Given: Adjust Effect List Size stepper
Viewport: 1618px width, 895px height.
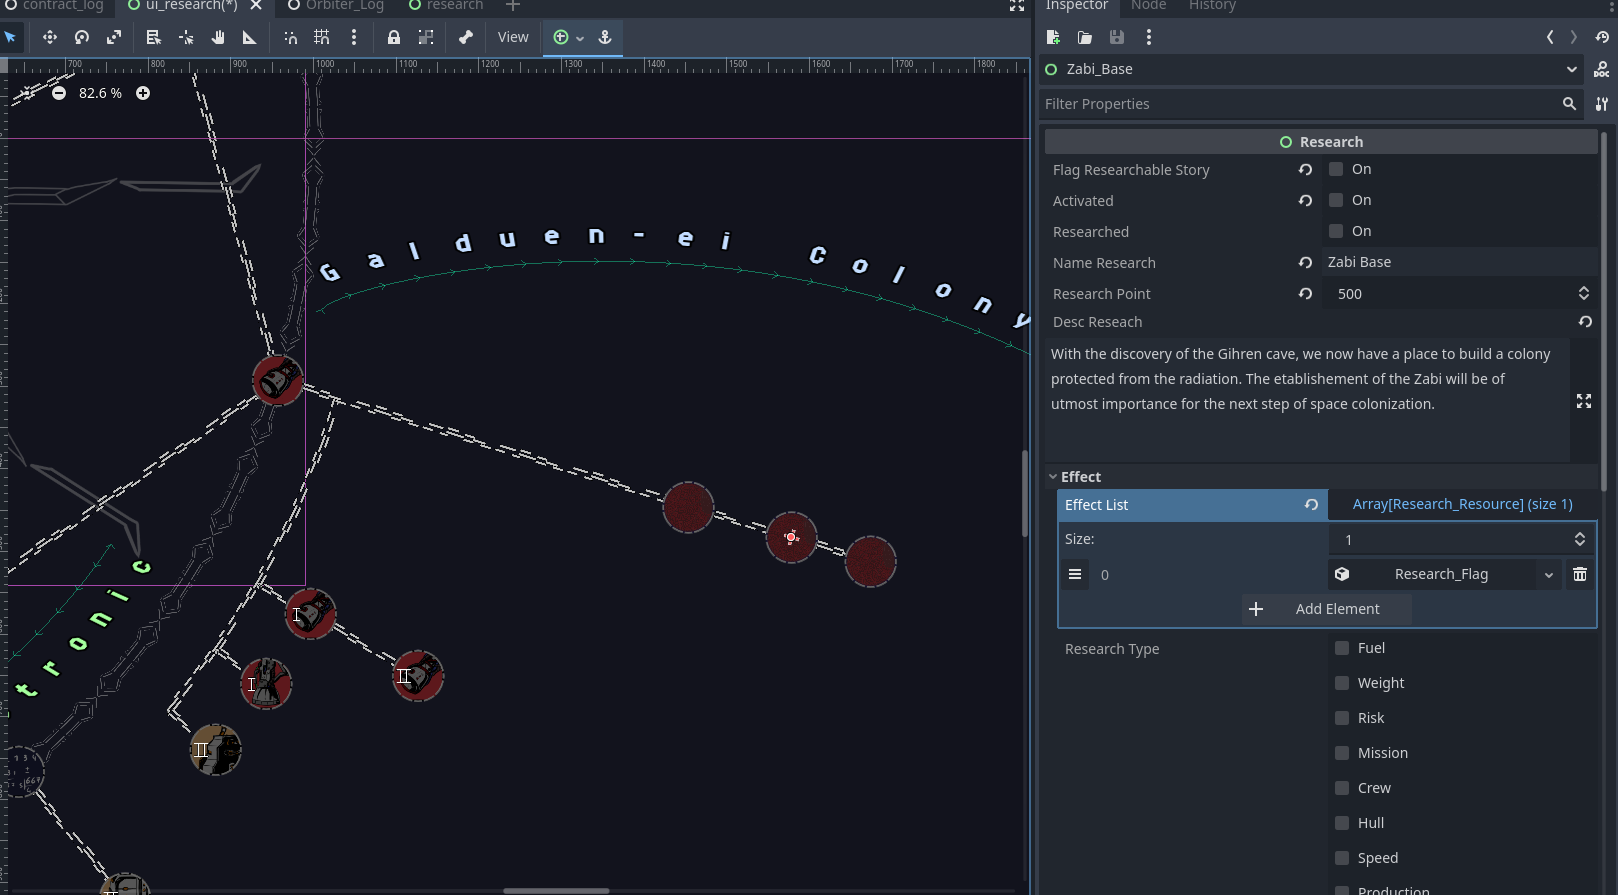Looking at the screenshot, I should point(1580,539).
